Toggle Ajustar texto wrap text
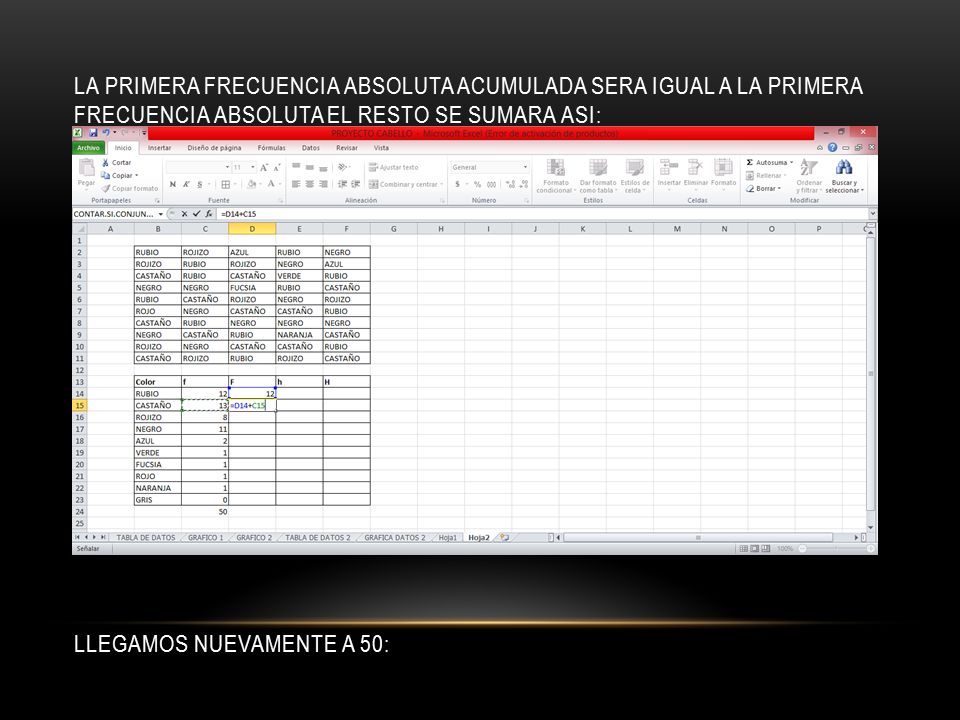The height and width of the screenshot is (720, 960). click(394, 167)
